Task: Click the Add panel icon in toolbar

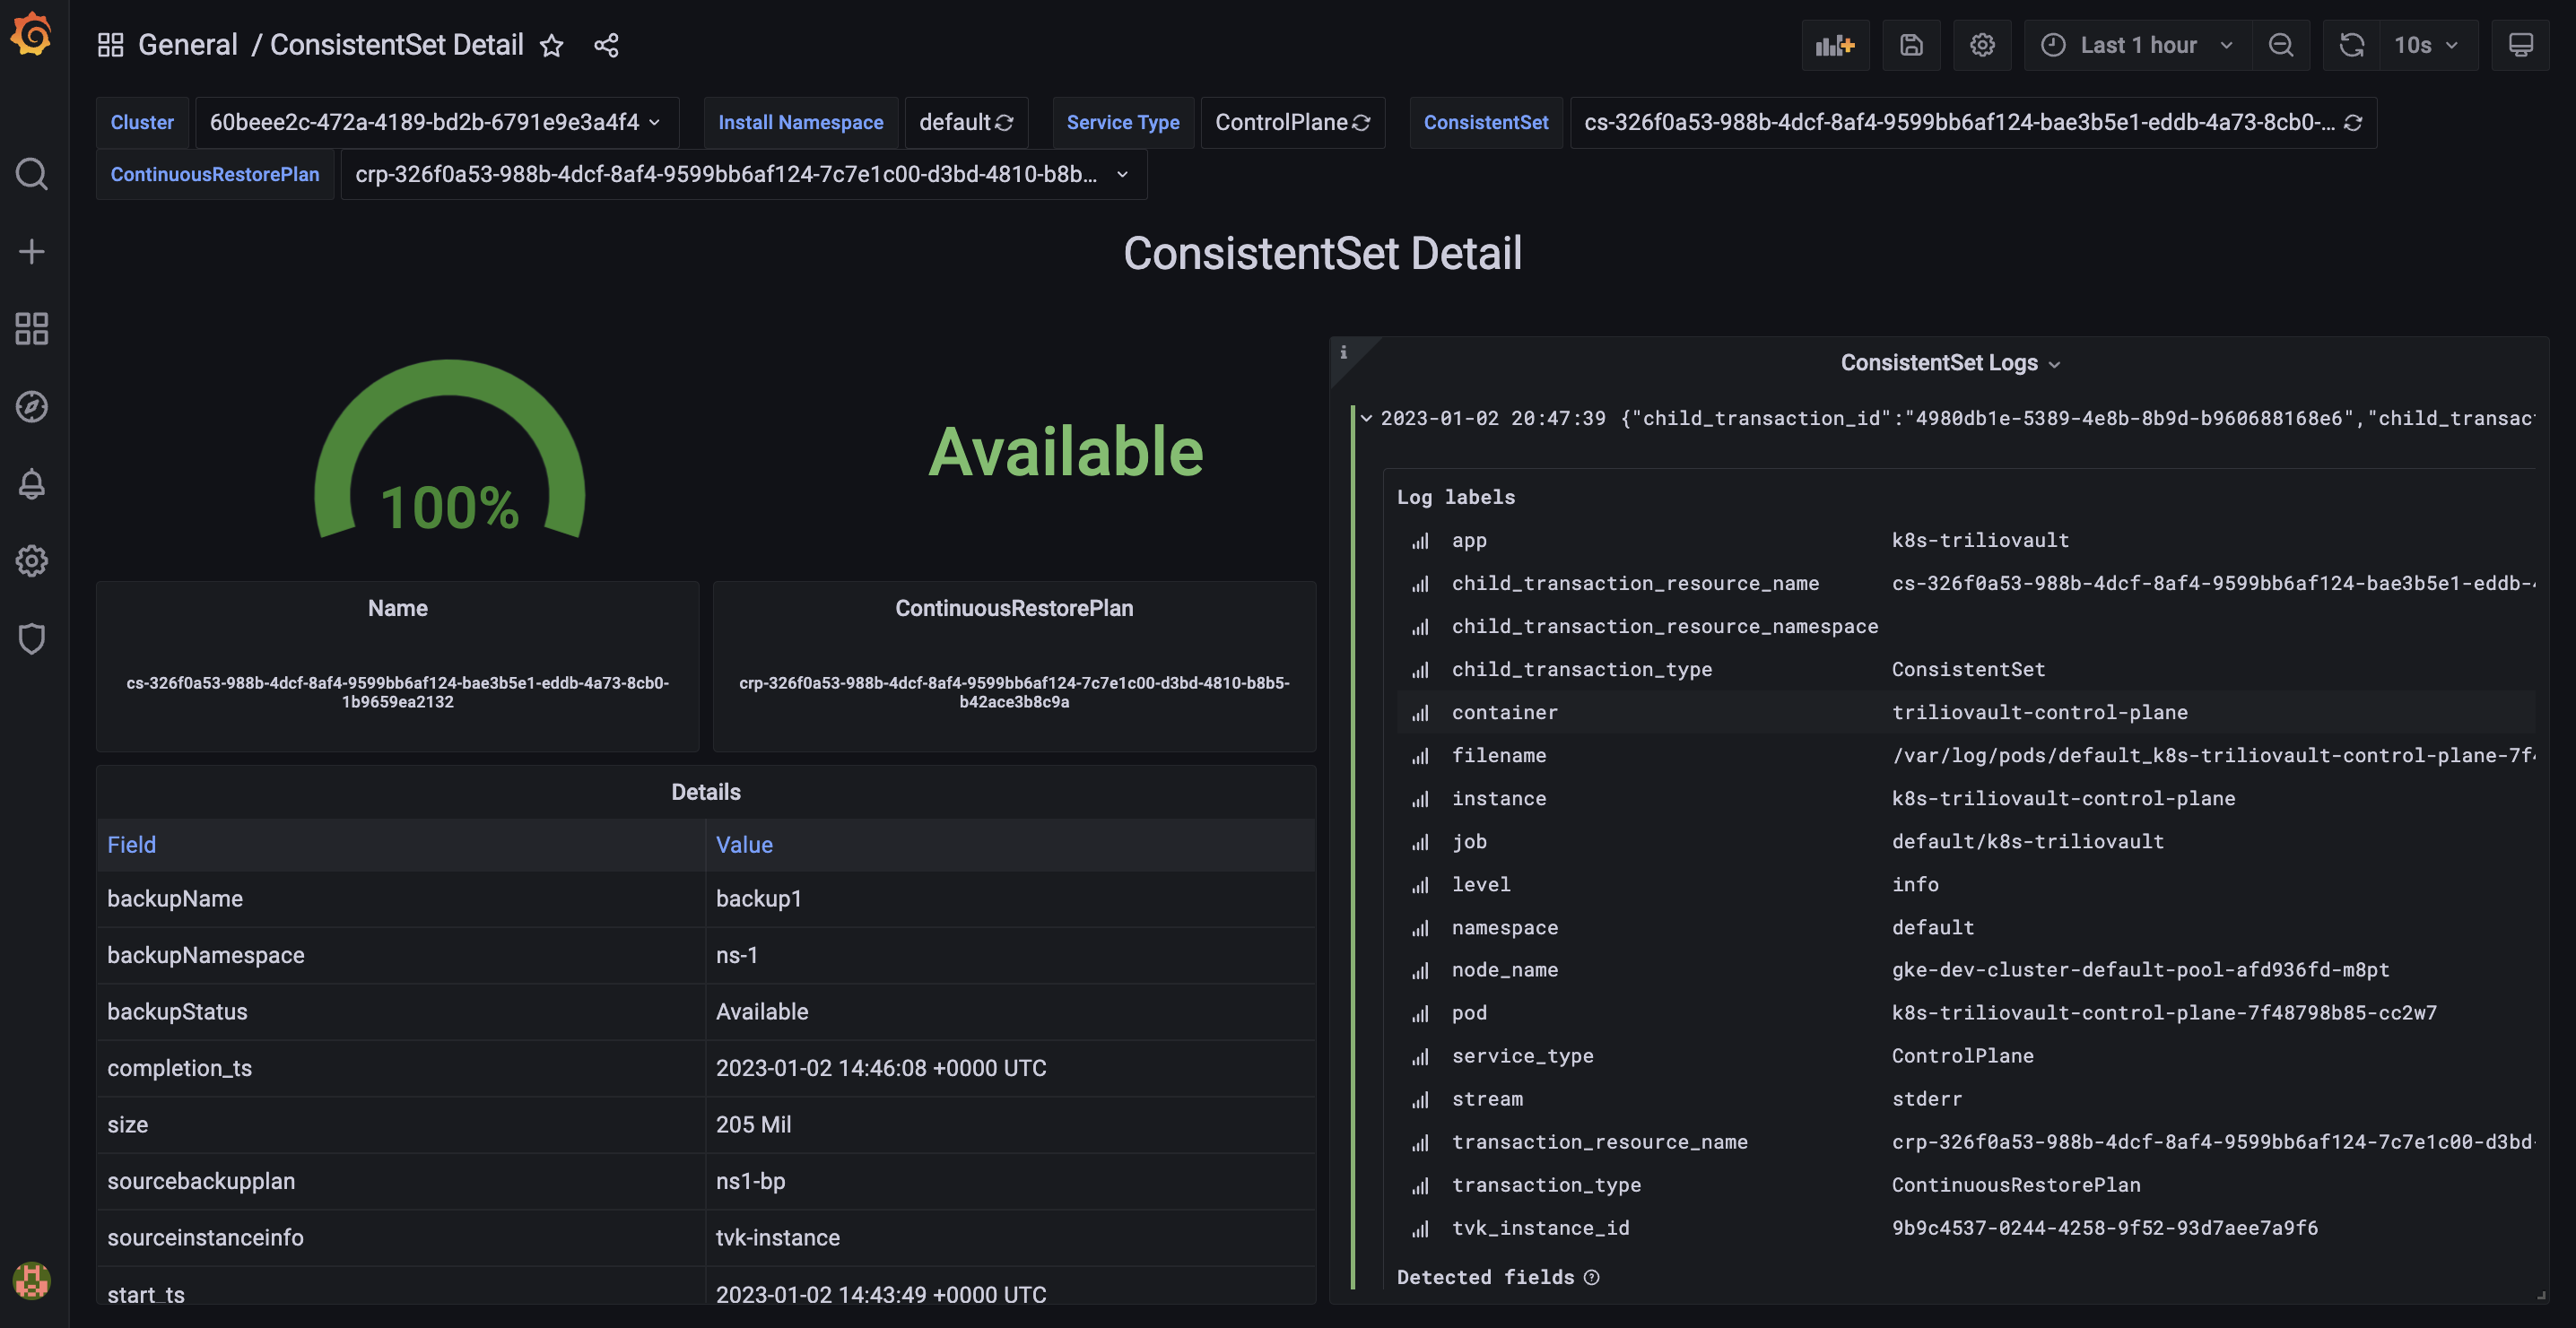Action: [1835, 45]
